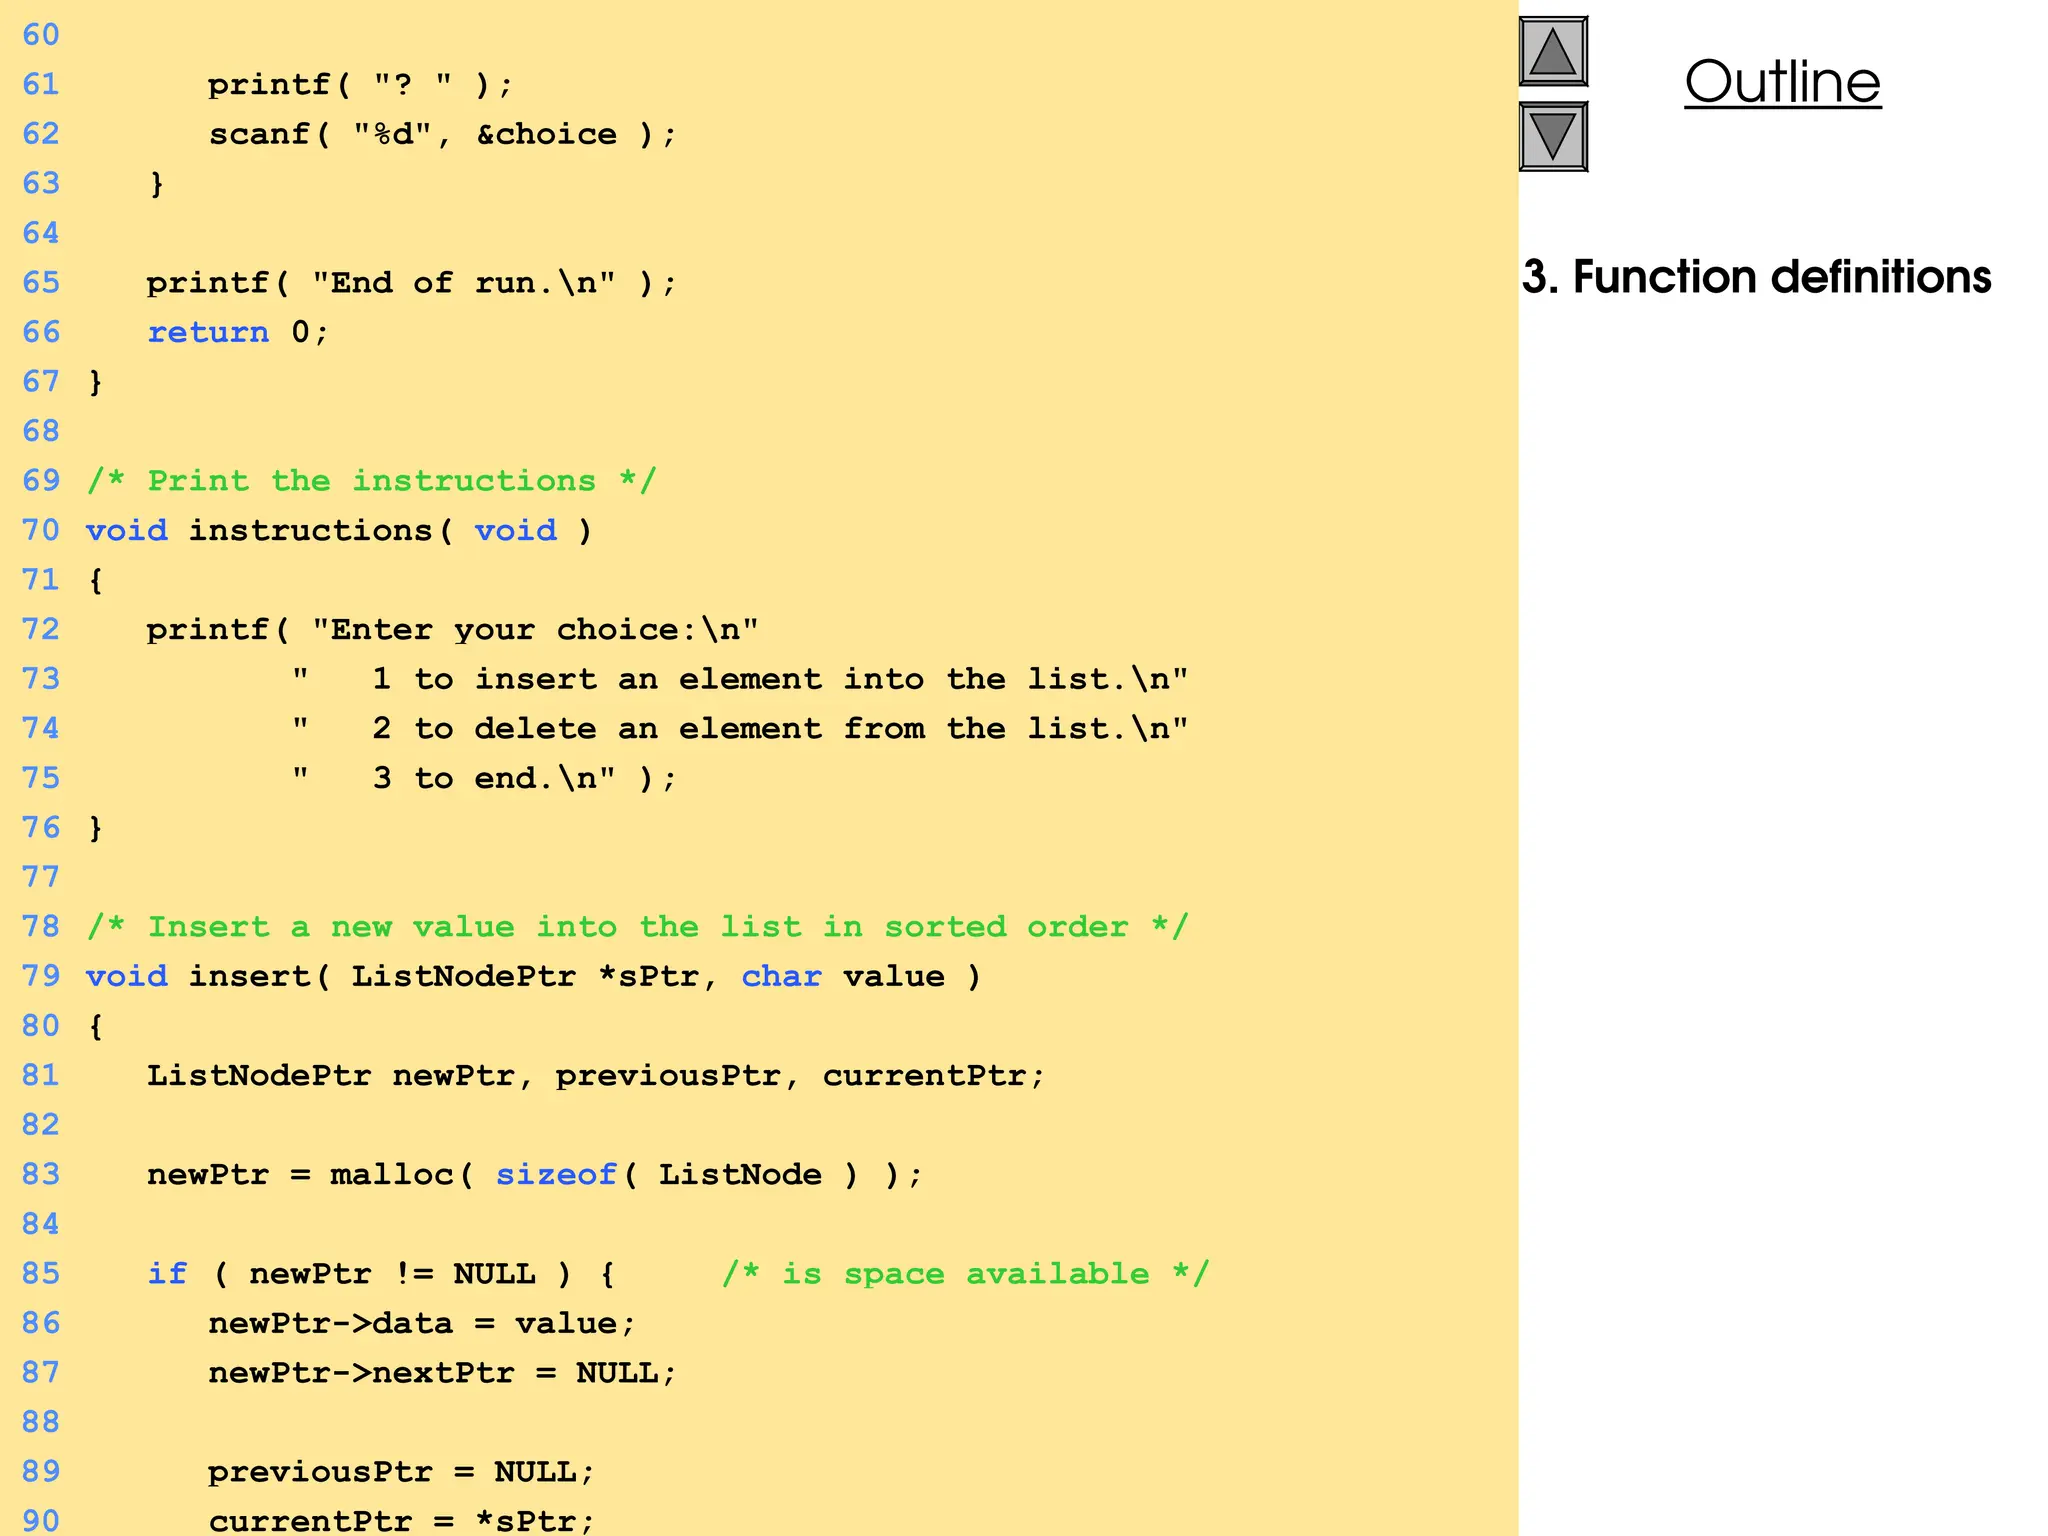
Task: Select the '3 to end' string line
Action: tap(484, 778)
